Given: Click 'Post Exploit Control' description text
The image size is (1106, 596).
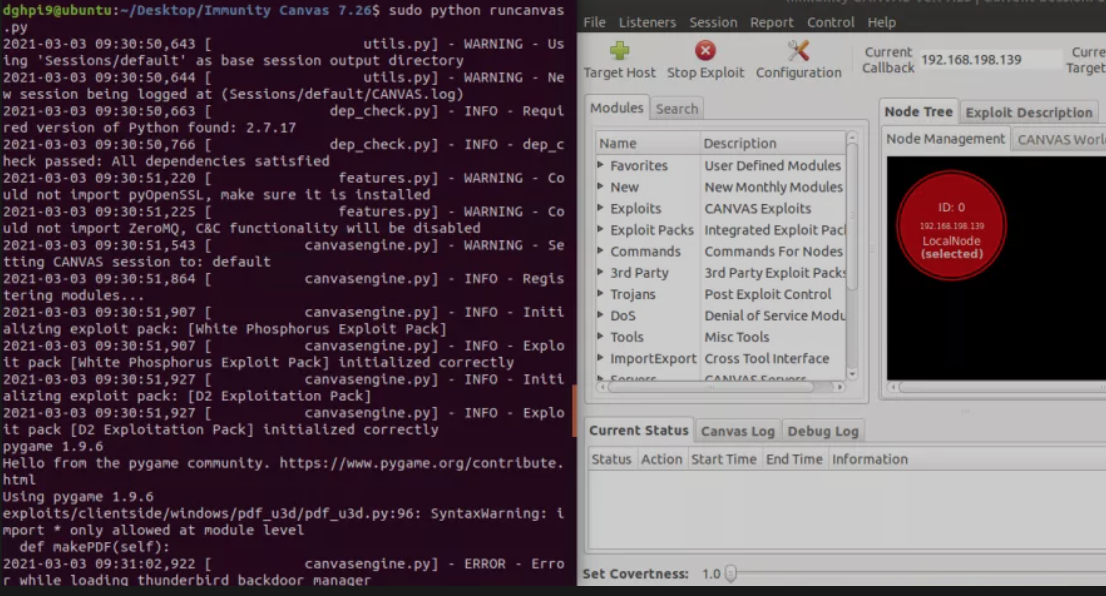Looking at the screenshot, I should (767, 294).
